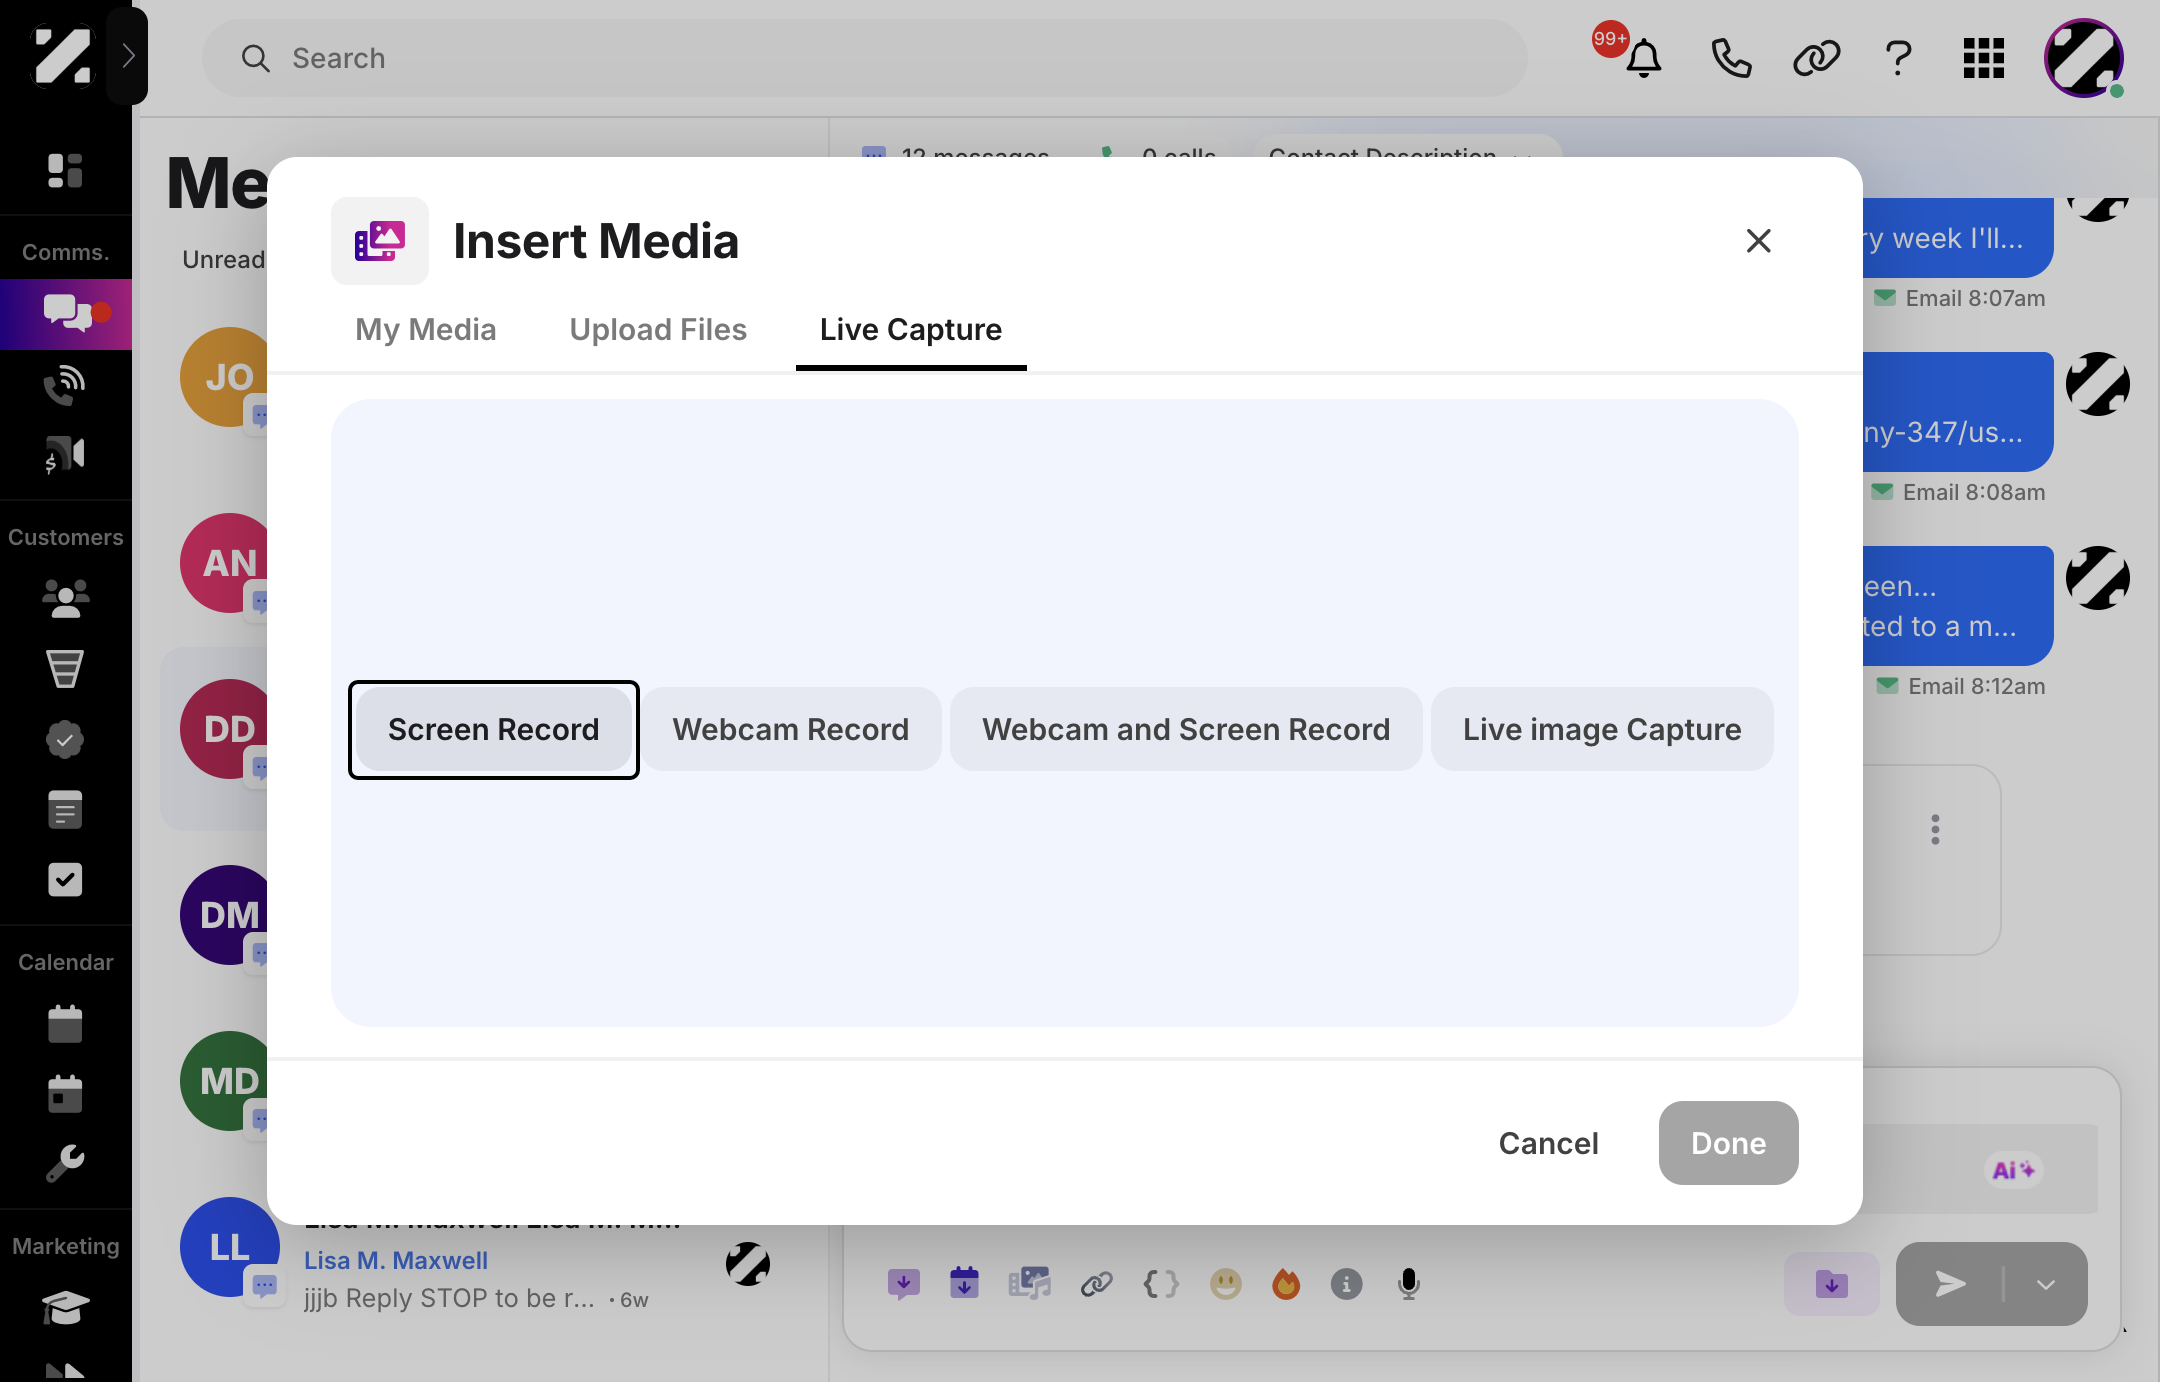Viewport: 2160px width, 1382px height.
Task: Open the verified badge icon in sidebar
Action: tap(65, 739)
